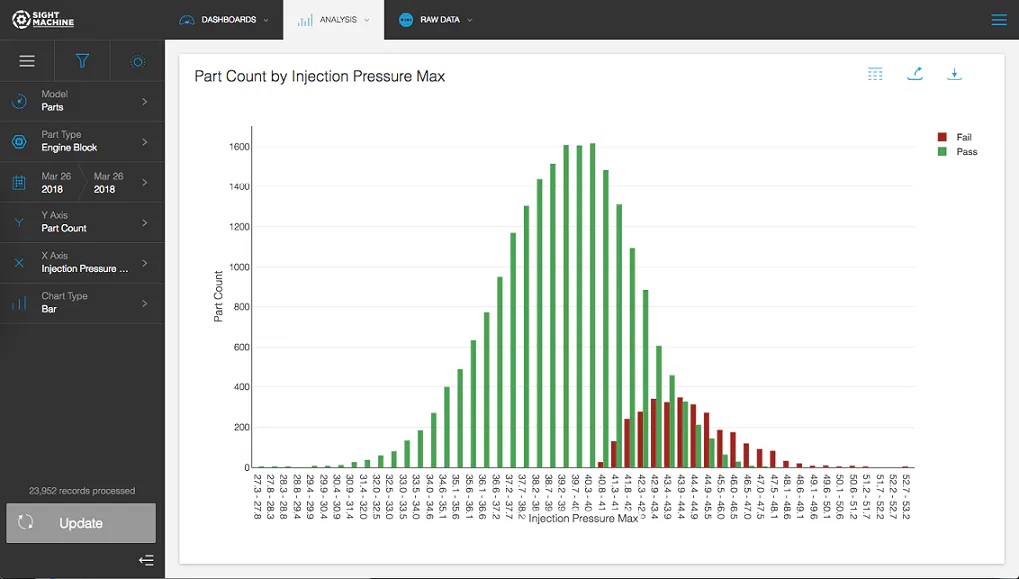Image resolution: width=1019 pixels, height=579 pixels.
Task: Open the Chart Type Bar selector
Action: pyautogui.click(x=82, y=303)
